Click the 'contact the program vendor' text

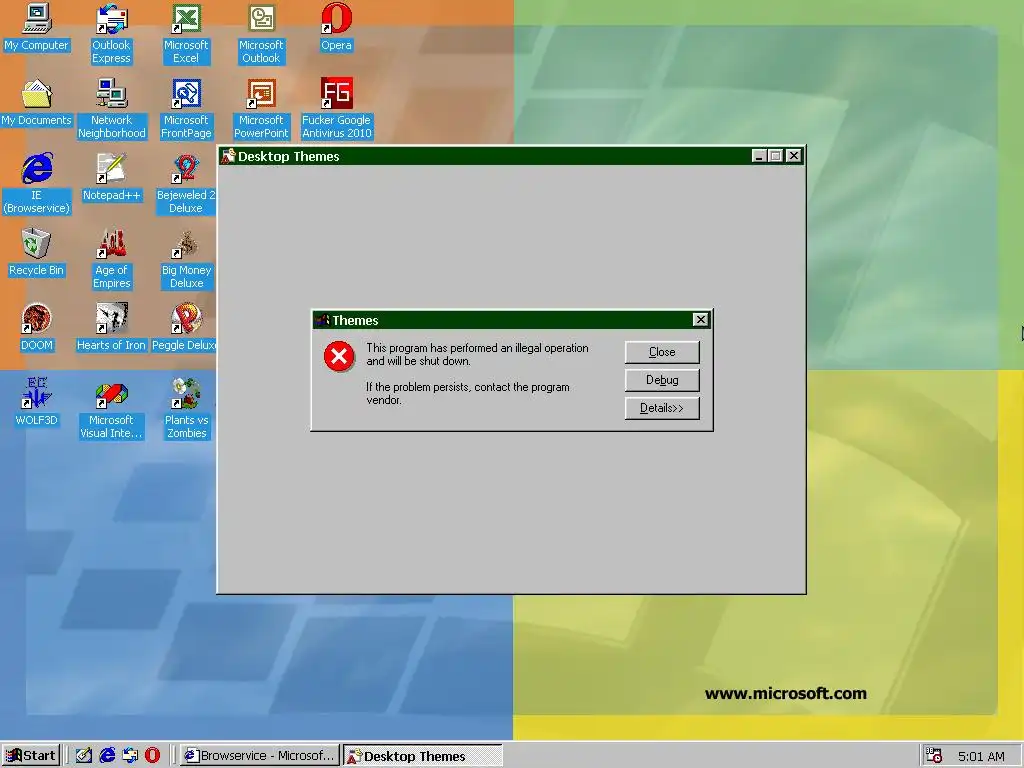coord(468,393)
